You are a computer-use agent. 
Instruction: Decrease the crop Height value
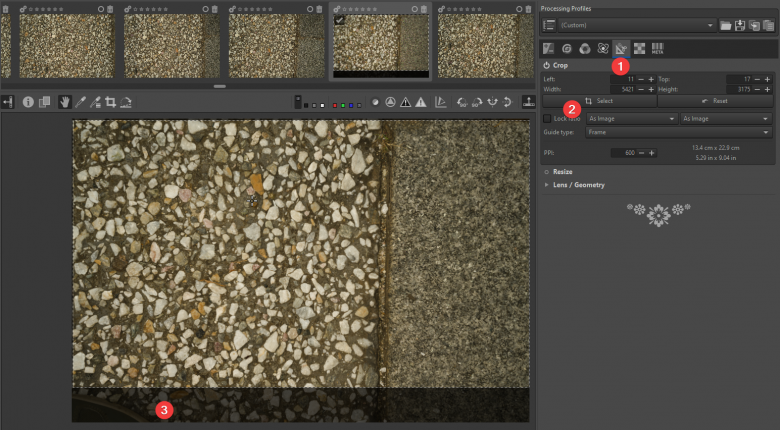(x=757, y=90)
